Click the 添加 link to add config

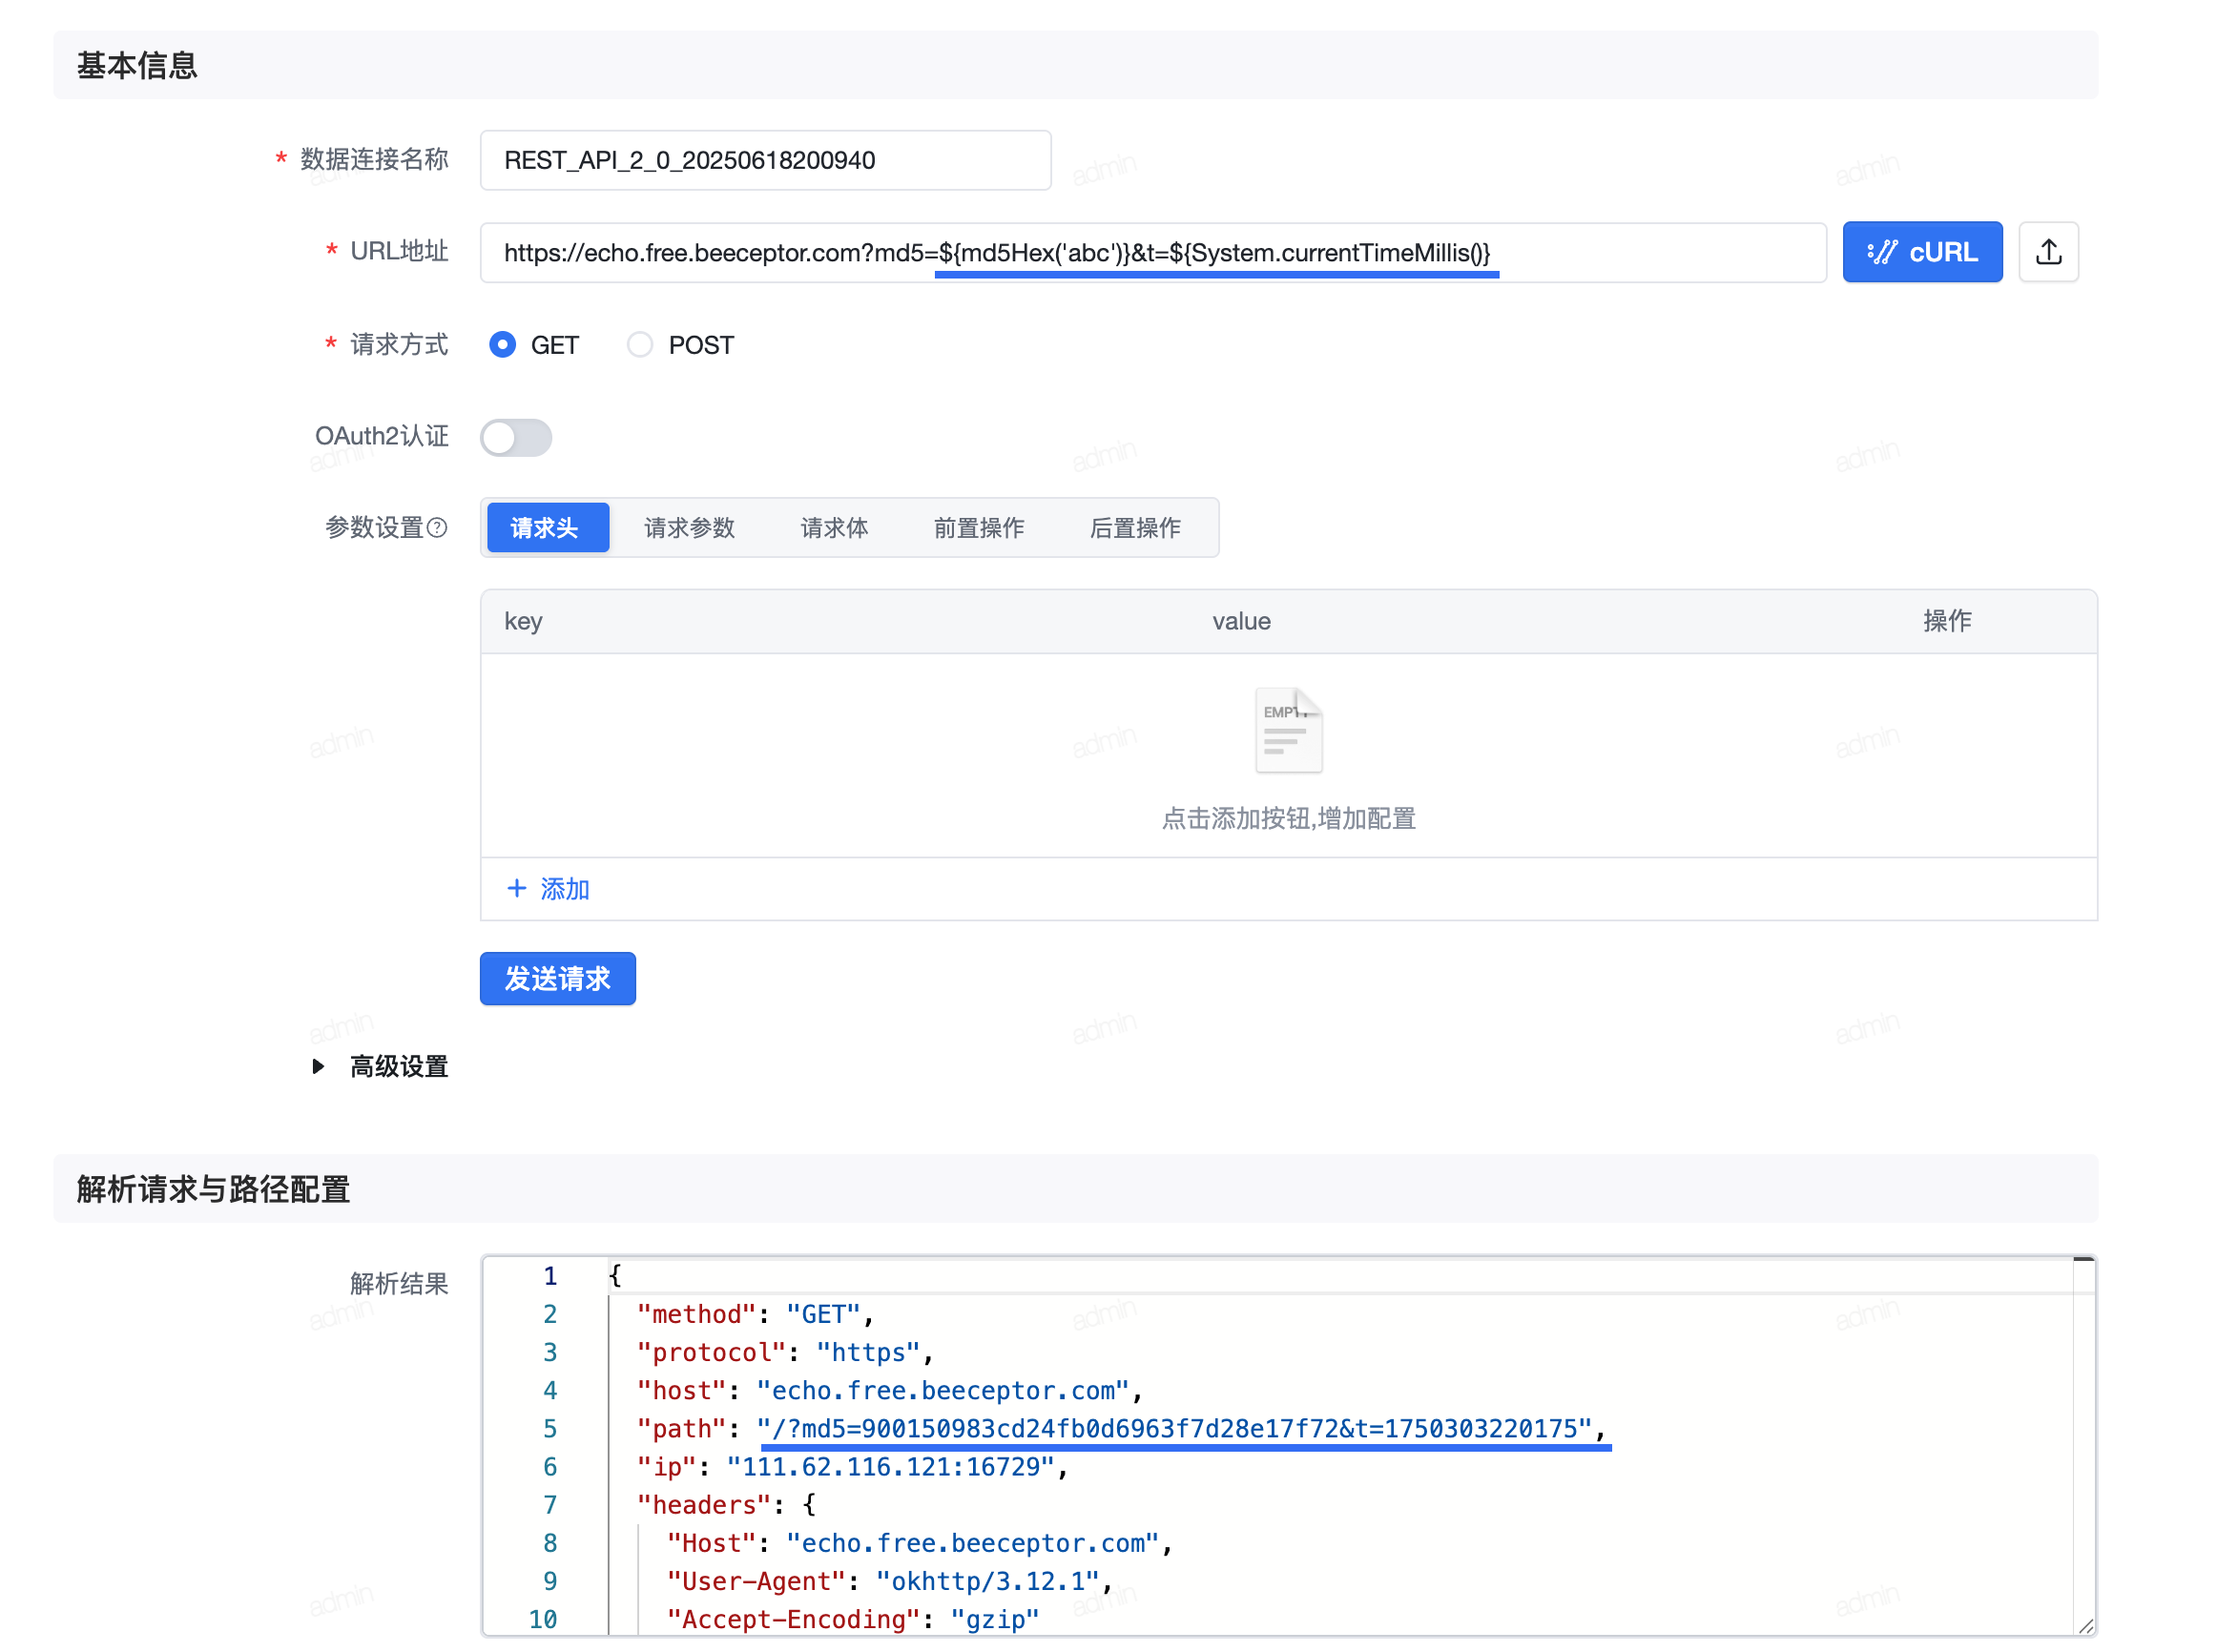[x=563, y=888]
